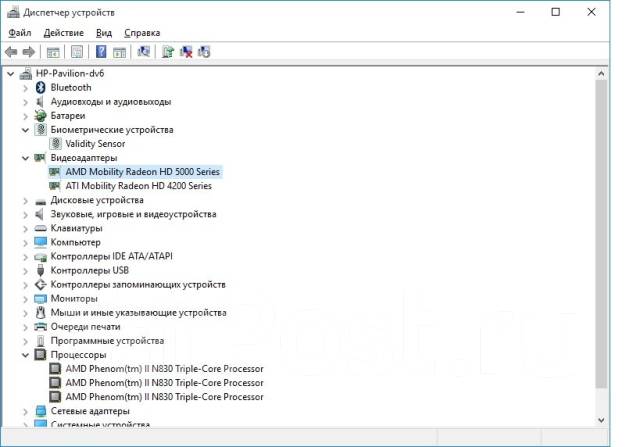Click the Back arrow toolbar button
This screenshot has width=640, height=447.
pyautogui.click(x=11, y=52)
